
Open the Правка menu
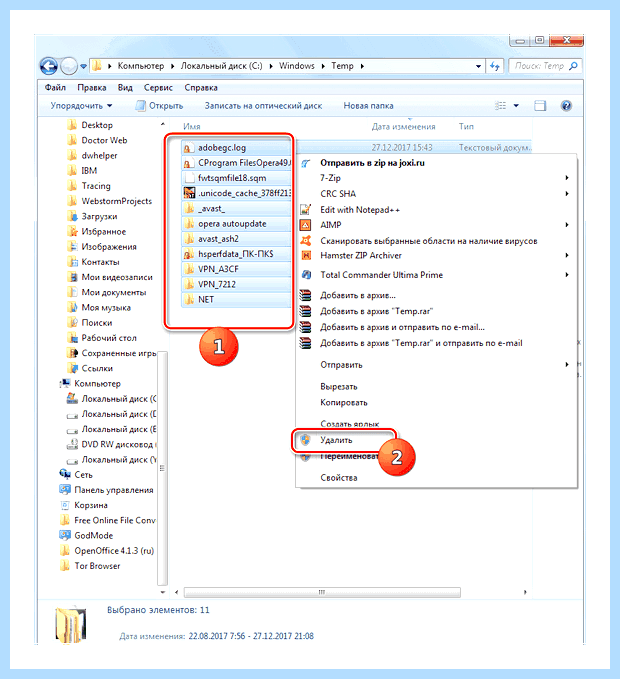(x=92, y=87)
